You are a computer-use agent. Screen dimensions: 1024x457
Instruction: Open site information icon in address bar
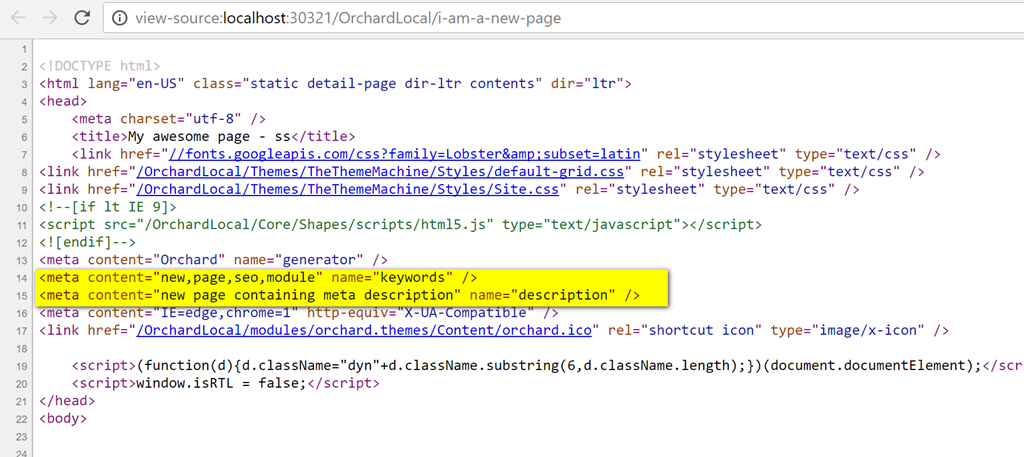[x=121, y=18]
